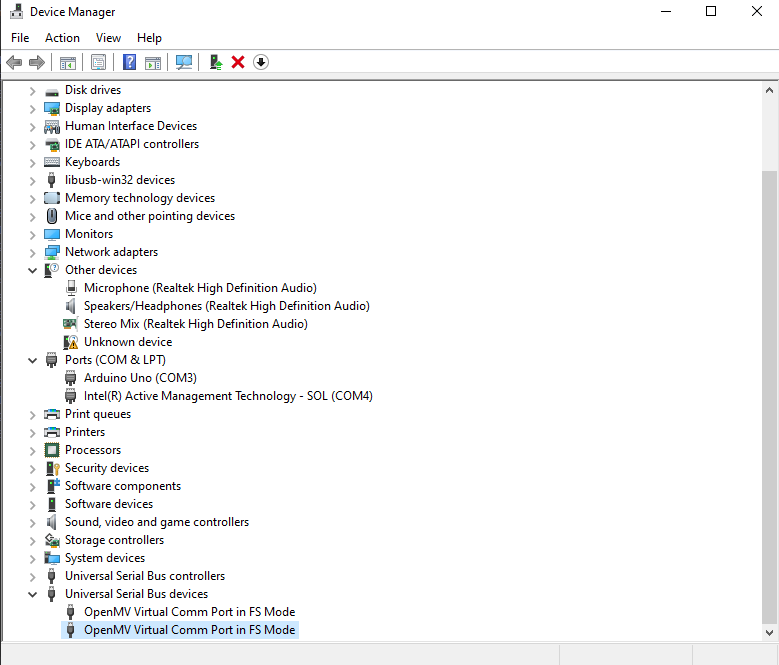Scan for hardware changes monitor icon
Image resolution: width=779 pixels, height=665 pixels.
[184, 62]
